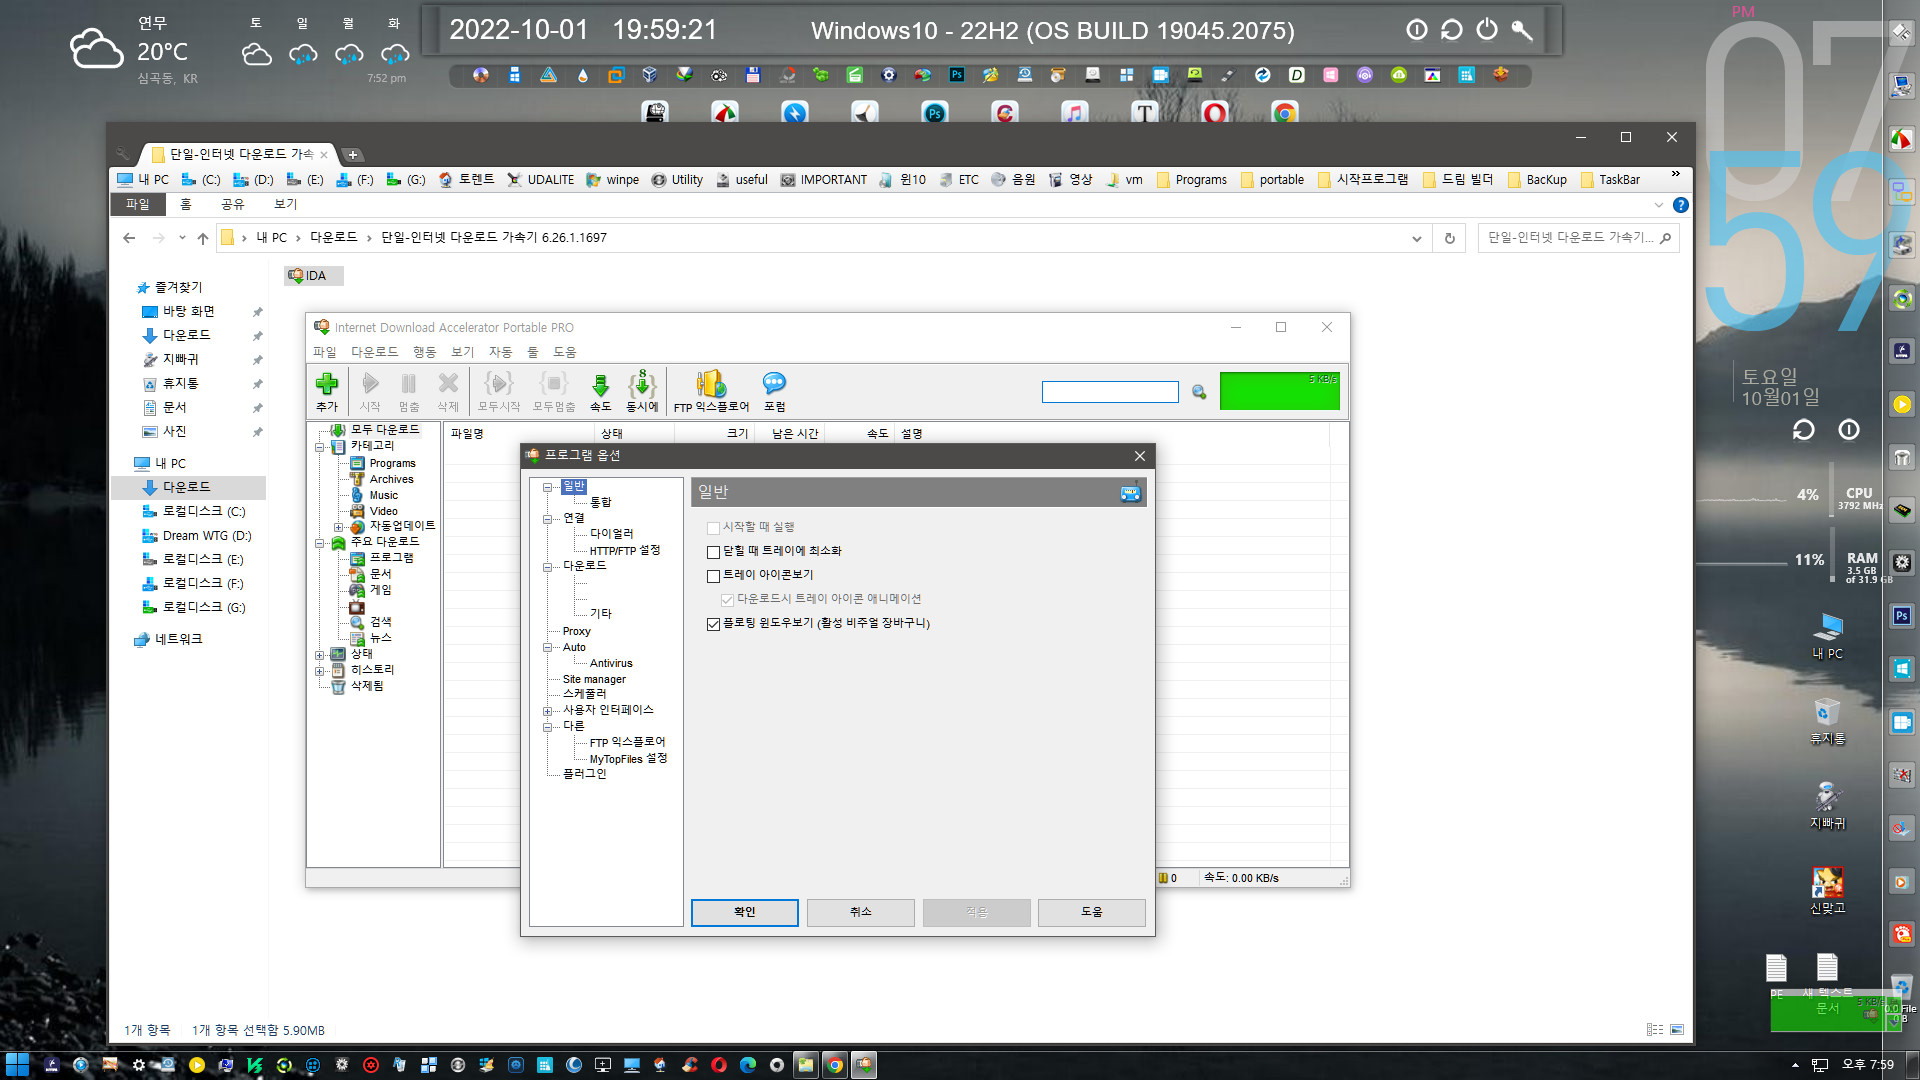Open the 다운로드 menu in download accelerator
Viewport: 1920px width, 1080px height.
point(374,352)
